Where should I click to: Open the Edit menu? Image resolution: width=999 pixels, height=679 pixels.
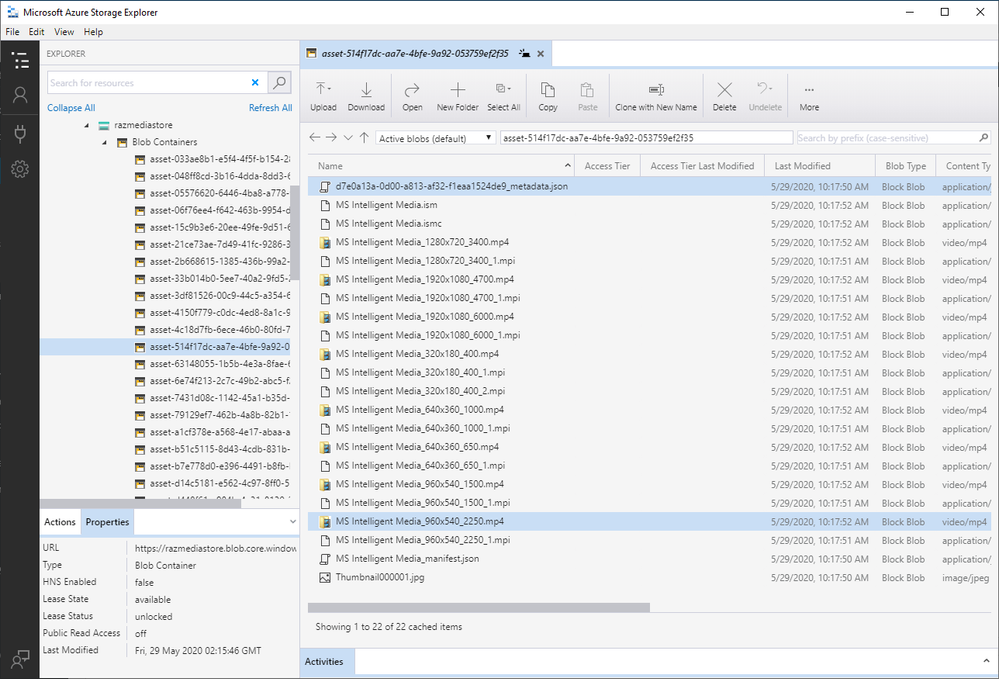tap(36, 32)
